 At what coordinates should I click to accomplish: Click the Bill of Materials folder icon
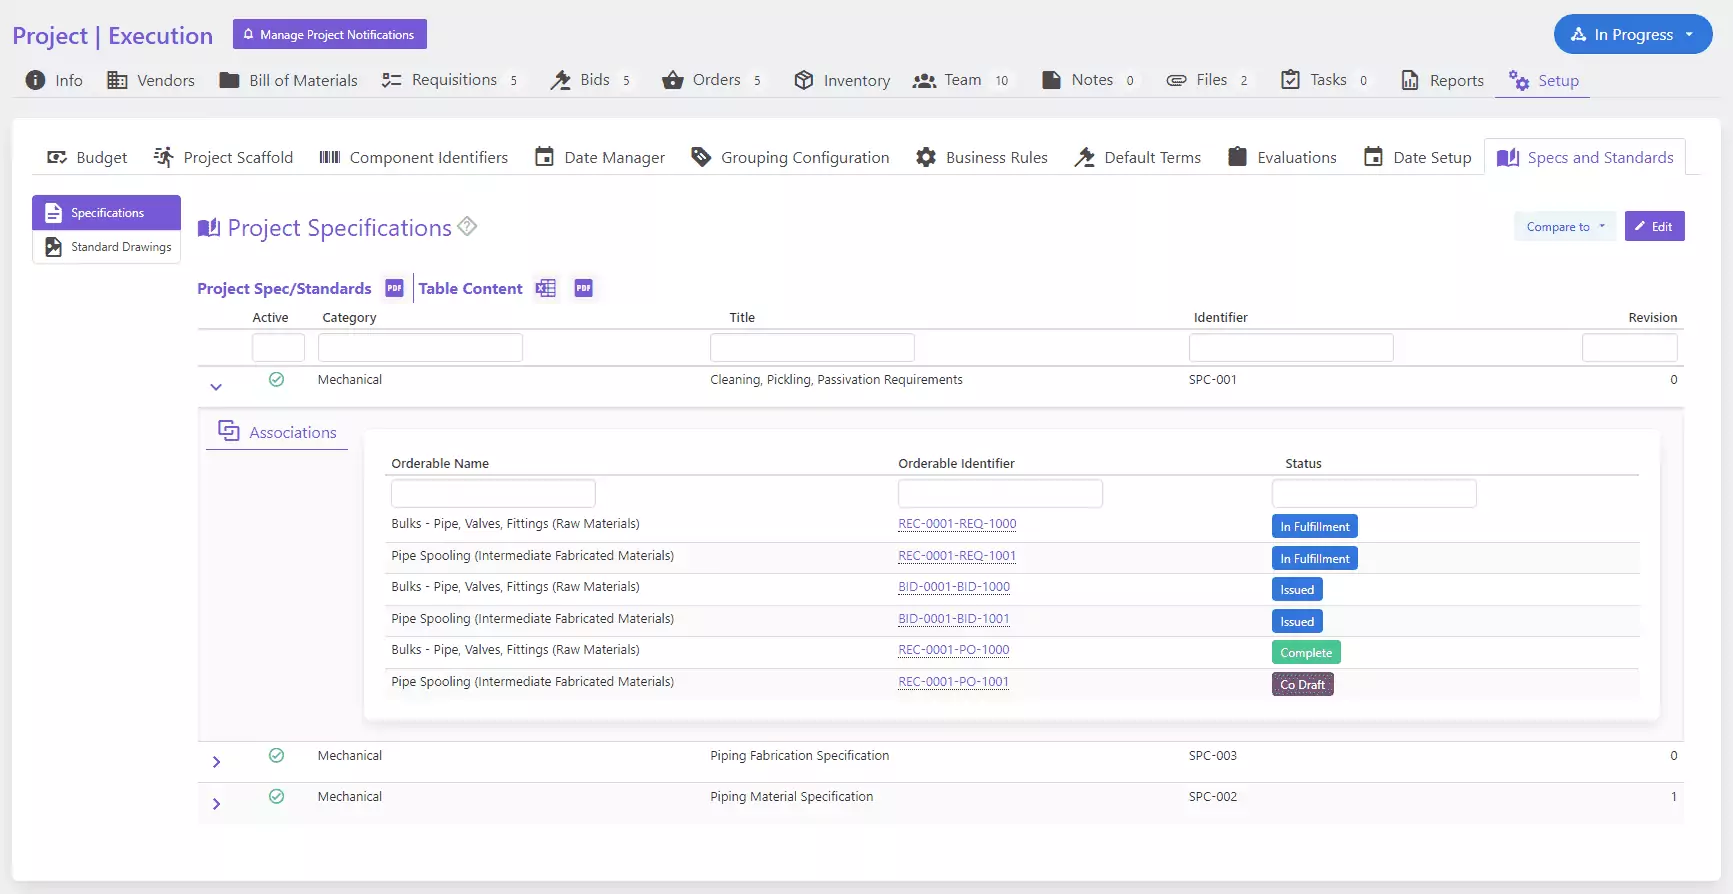coord(229,80)
